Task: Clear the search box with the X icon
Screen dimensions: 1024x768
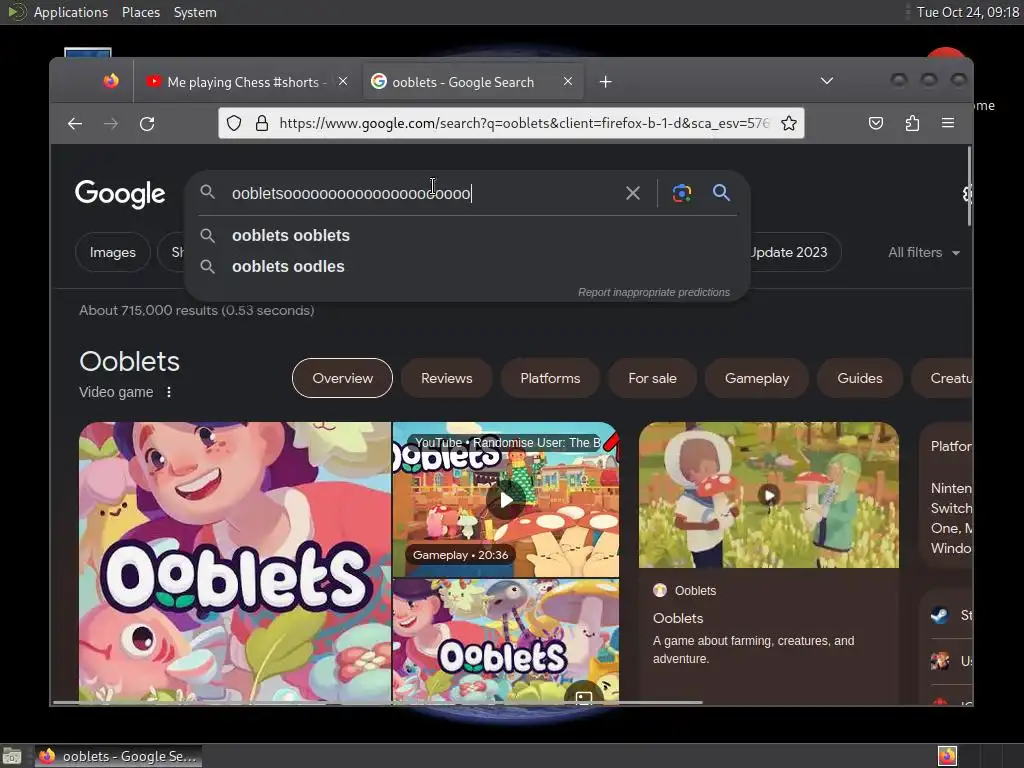Action: (x=632, y=193)
